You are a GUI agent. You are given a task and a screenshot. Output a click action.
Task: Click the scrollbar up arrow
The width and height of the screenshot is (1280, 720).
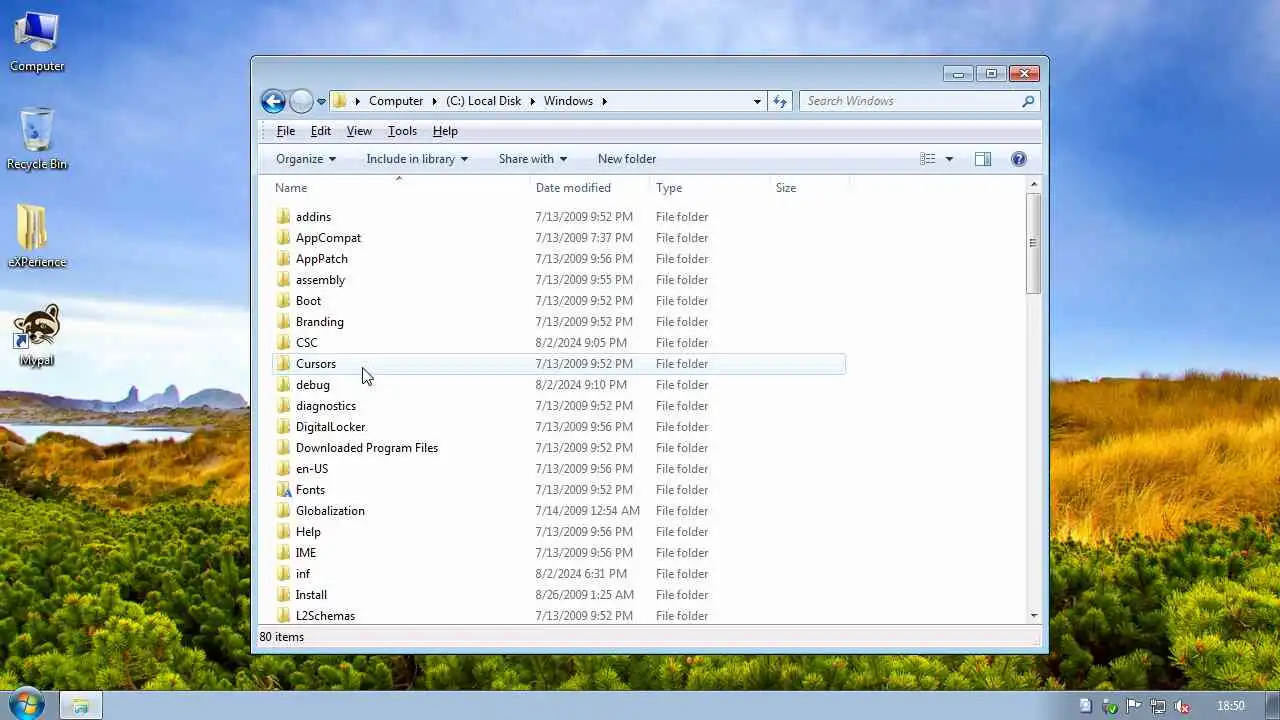pyautogui.click(x=1034, y=185)
